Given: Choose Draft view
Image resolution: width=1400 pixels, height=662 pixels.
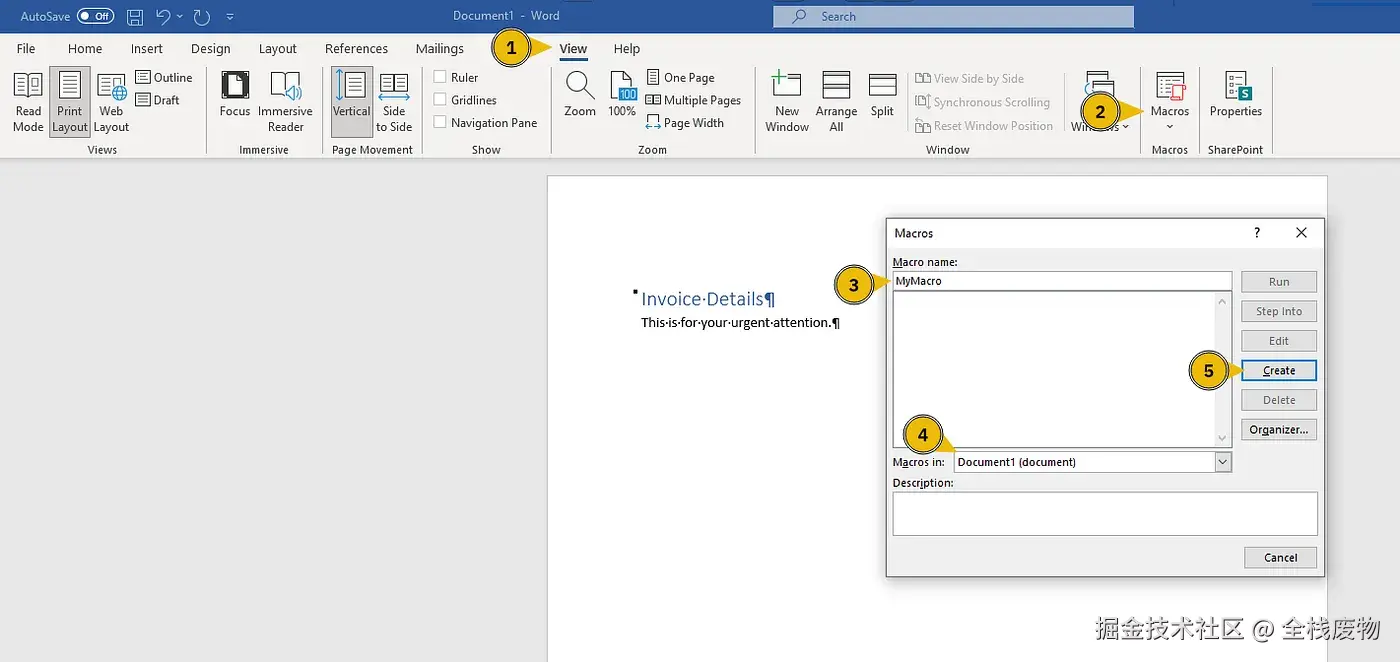Looking at the screenshot, I should tap(158, 100).
